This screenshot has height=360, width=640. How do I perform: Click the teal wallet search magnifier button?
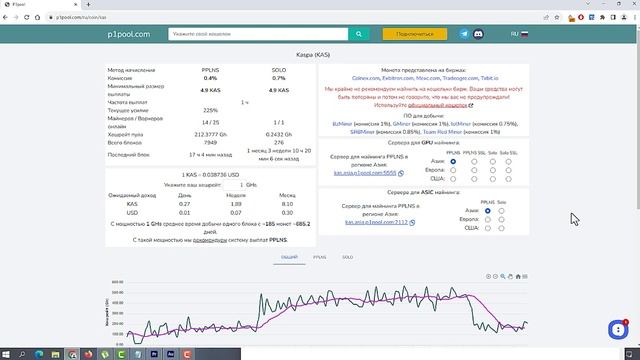(359, 34)
